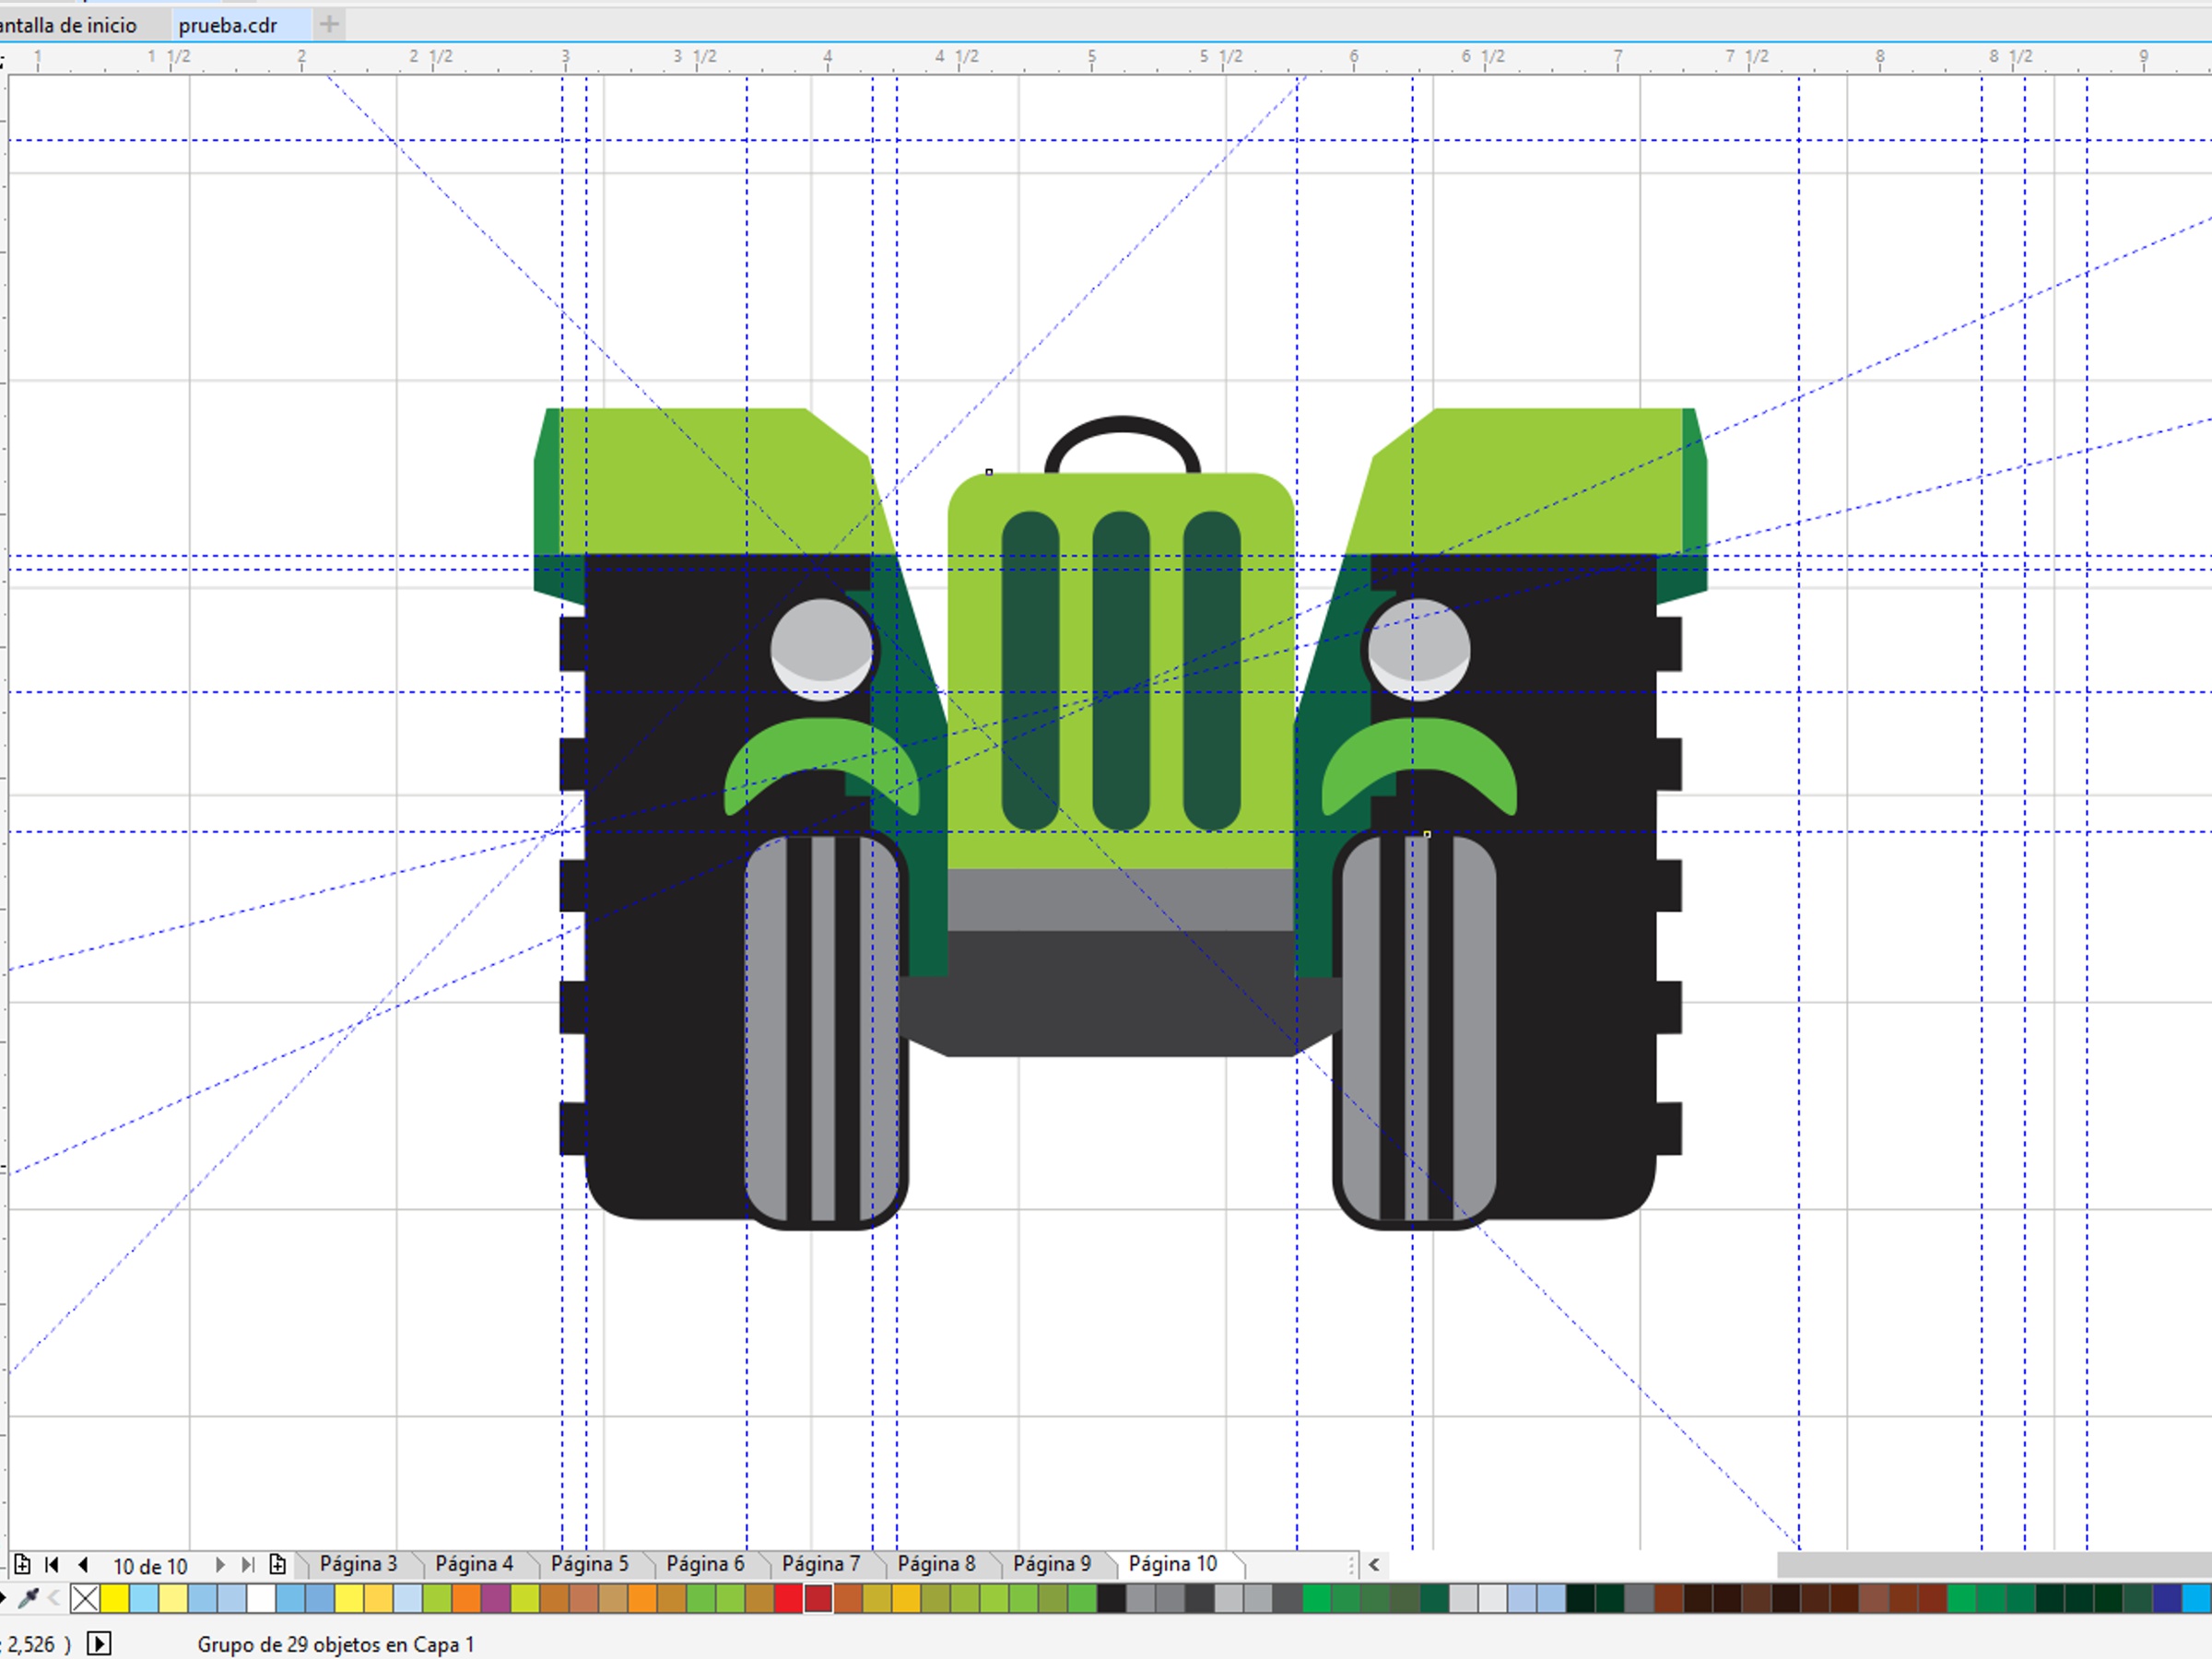
Task: Select the middle dark slot of the grille
Action: (1121, 671)
